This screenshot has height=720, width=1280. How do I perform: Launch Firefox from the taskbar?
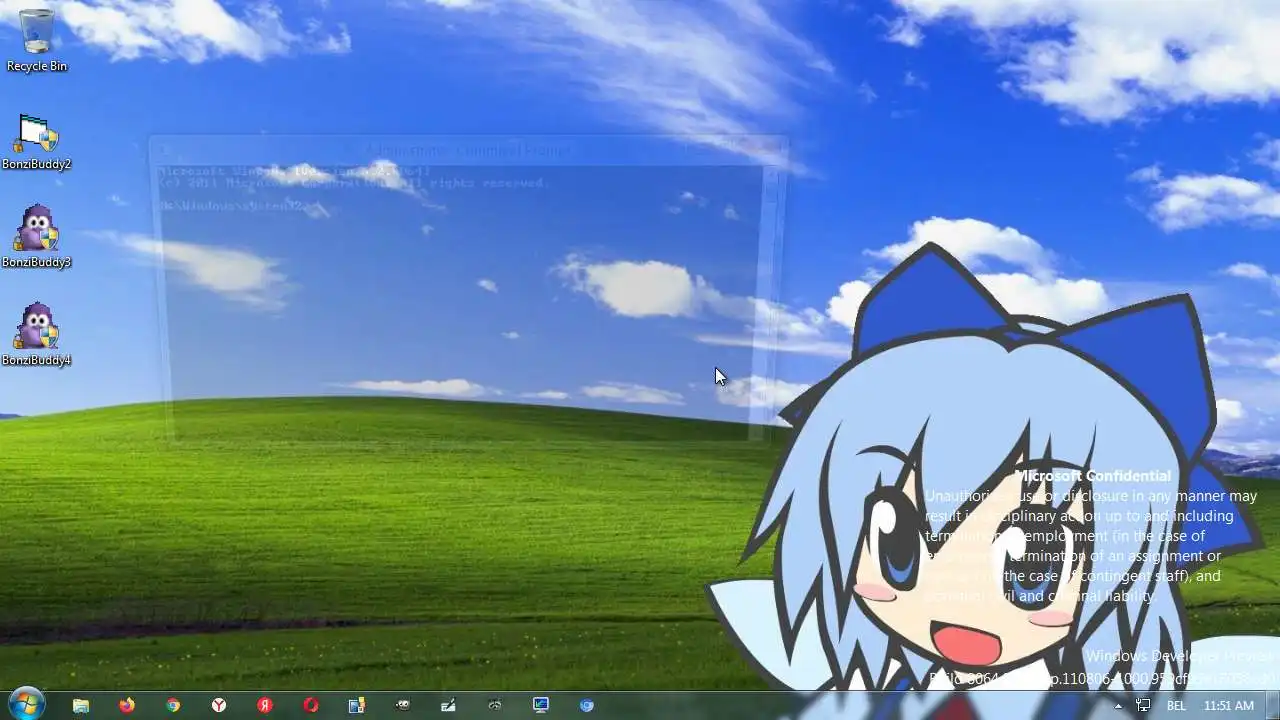[126, 705]
